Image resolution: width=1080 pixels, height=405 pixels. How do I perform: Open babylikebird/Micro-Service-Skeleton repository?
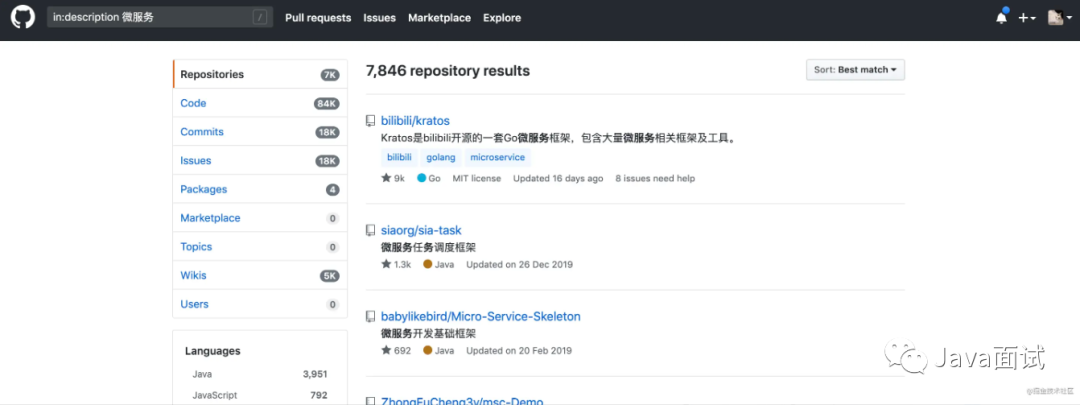[481, 316]
